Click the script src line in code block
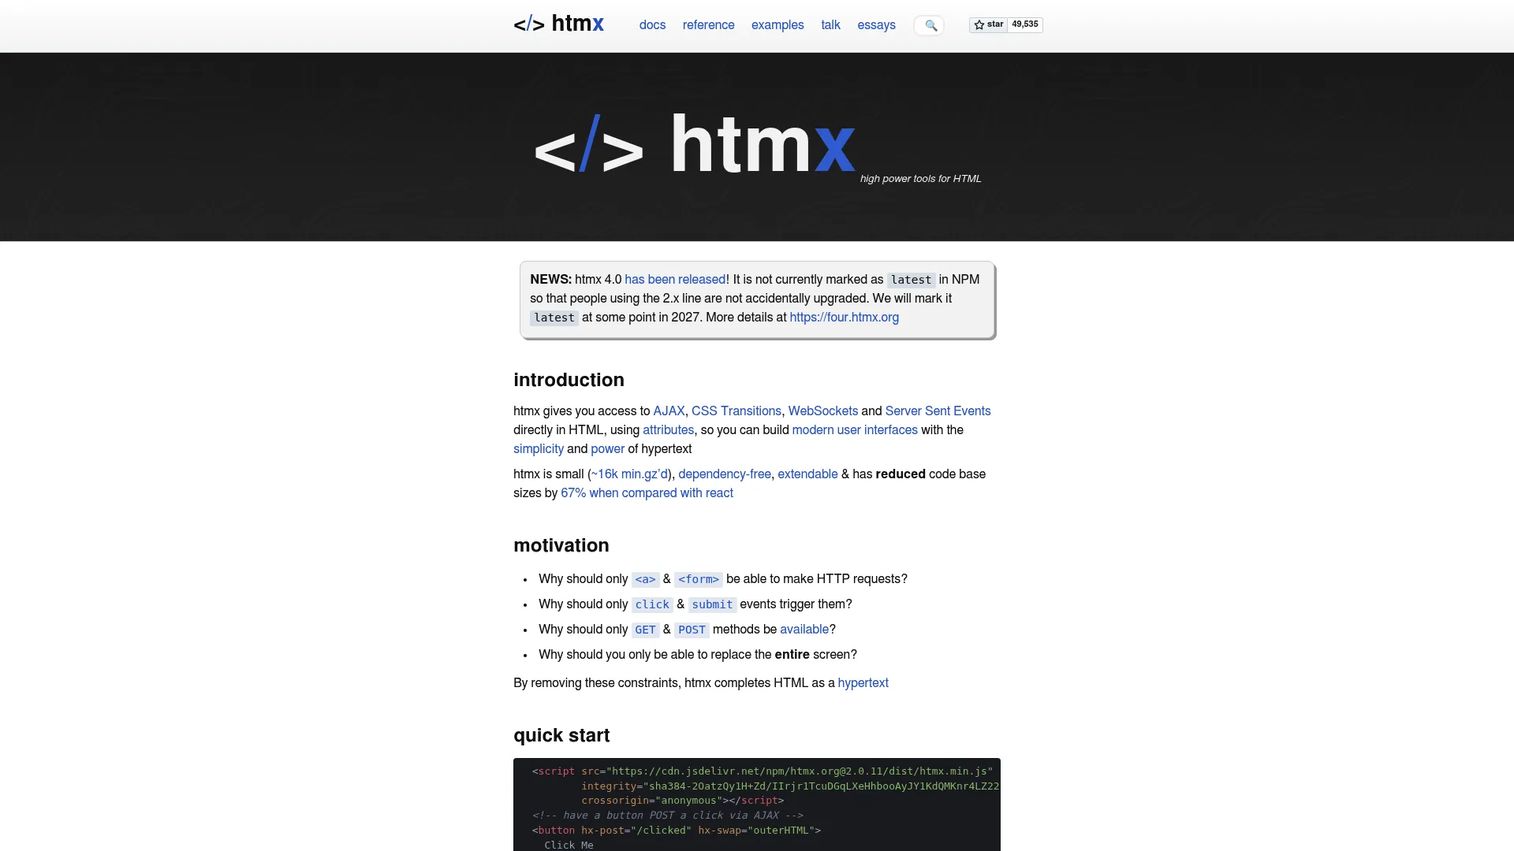 (762, 771)
